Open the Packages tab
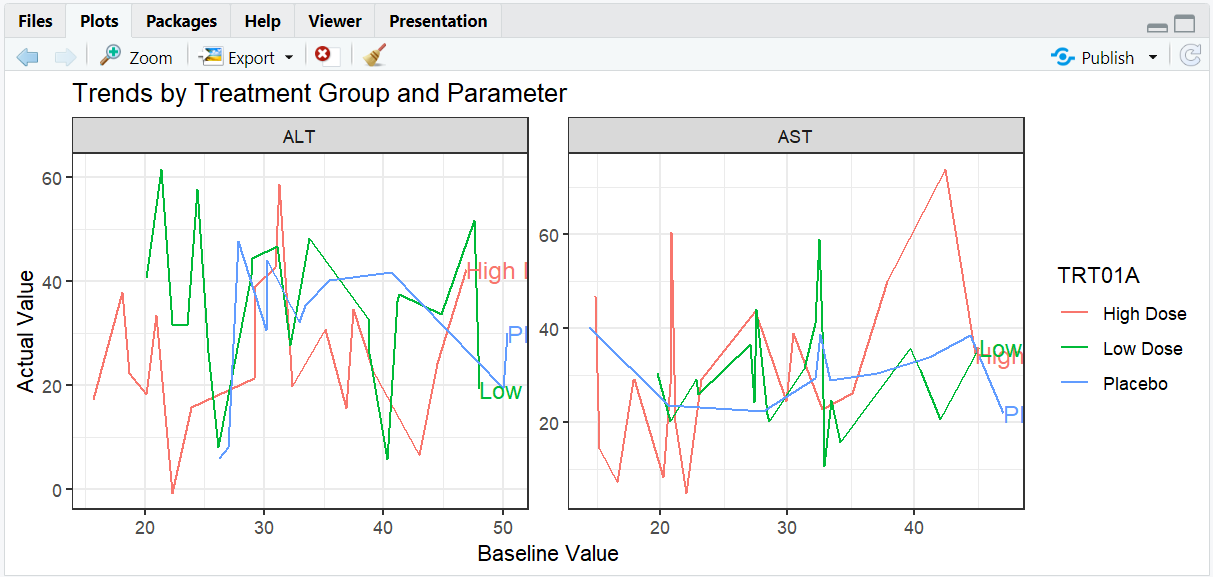The width and height of the screenshot is (1213, 577). click(x=181, y=21)
